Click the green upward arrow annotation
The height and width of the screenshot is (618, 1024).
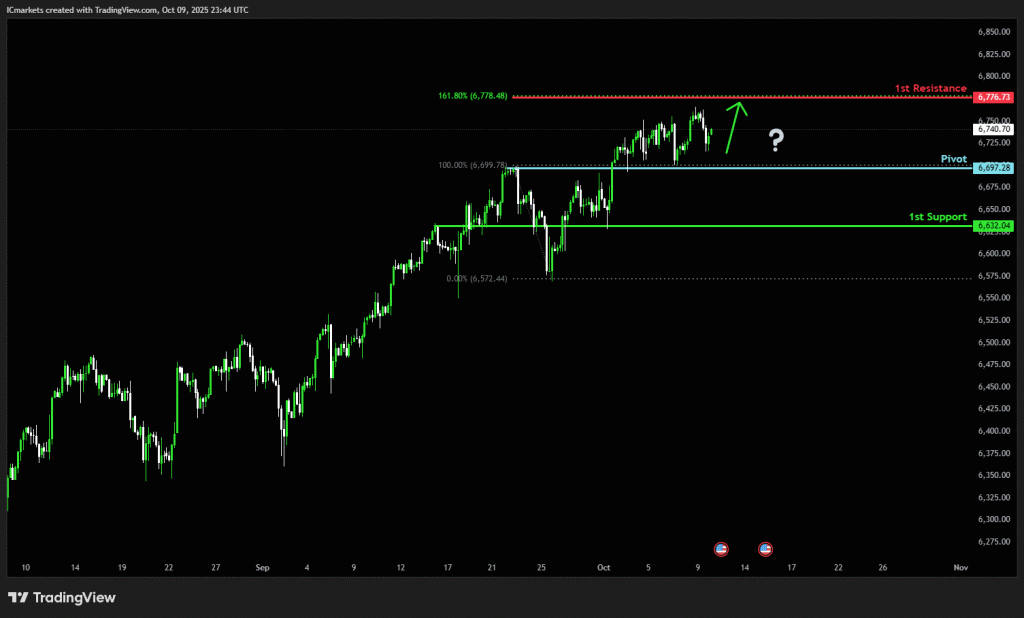[734, 126]
